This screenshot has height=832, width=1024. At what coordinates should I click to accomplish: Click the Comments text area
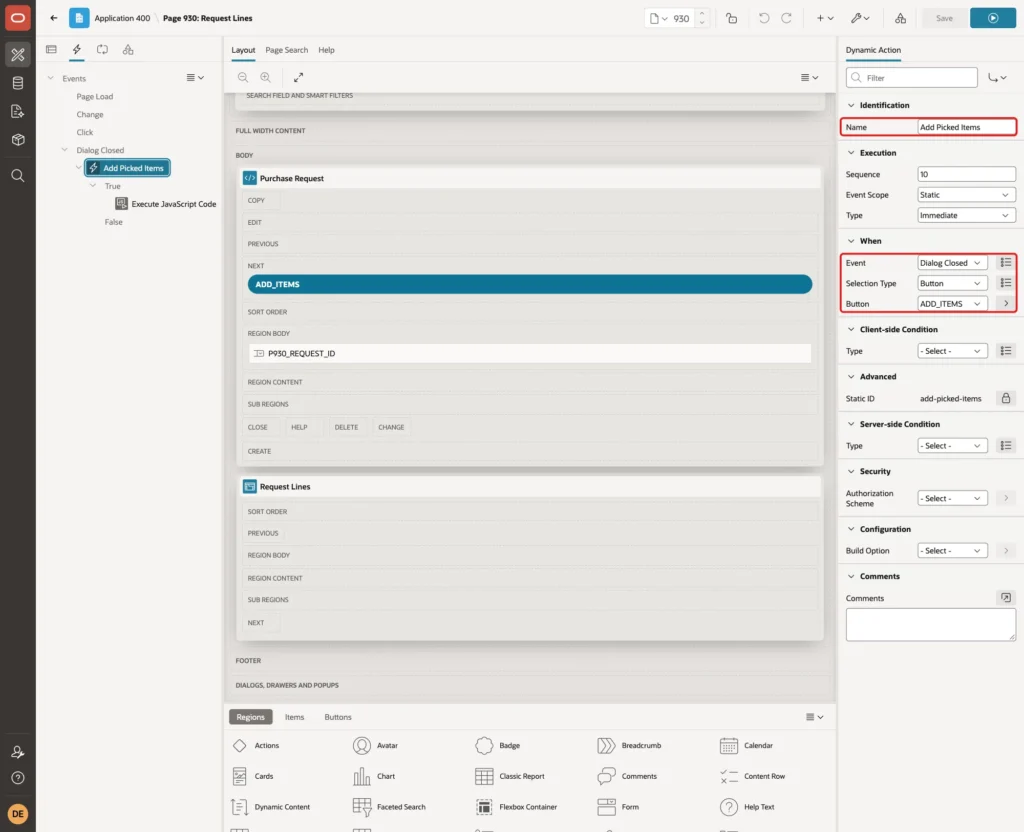pyautogui.click(x=931, y=624)
